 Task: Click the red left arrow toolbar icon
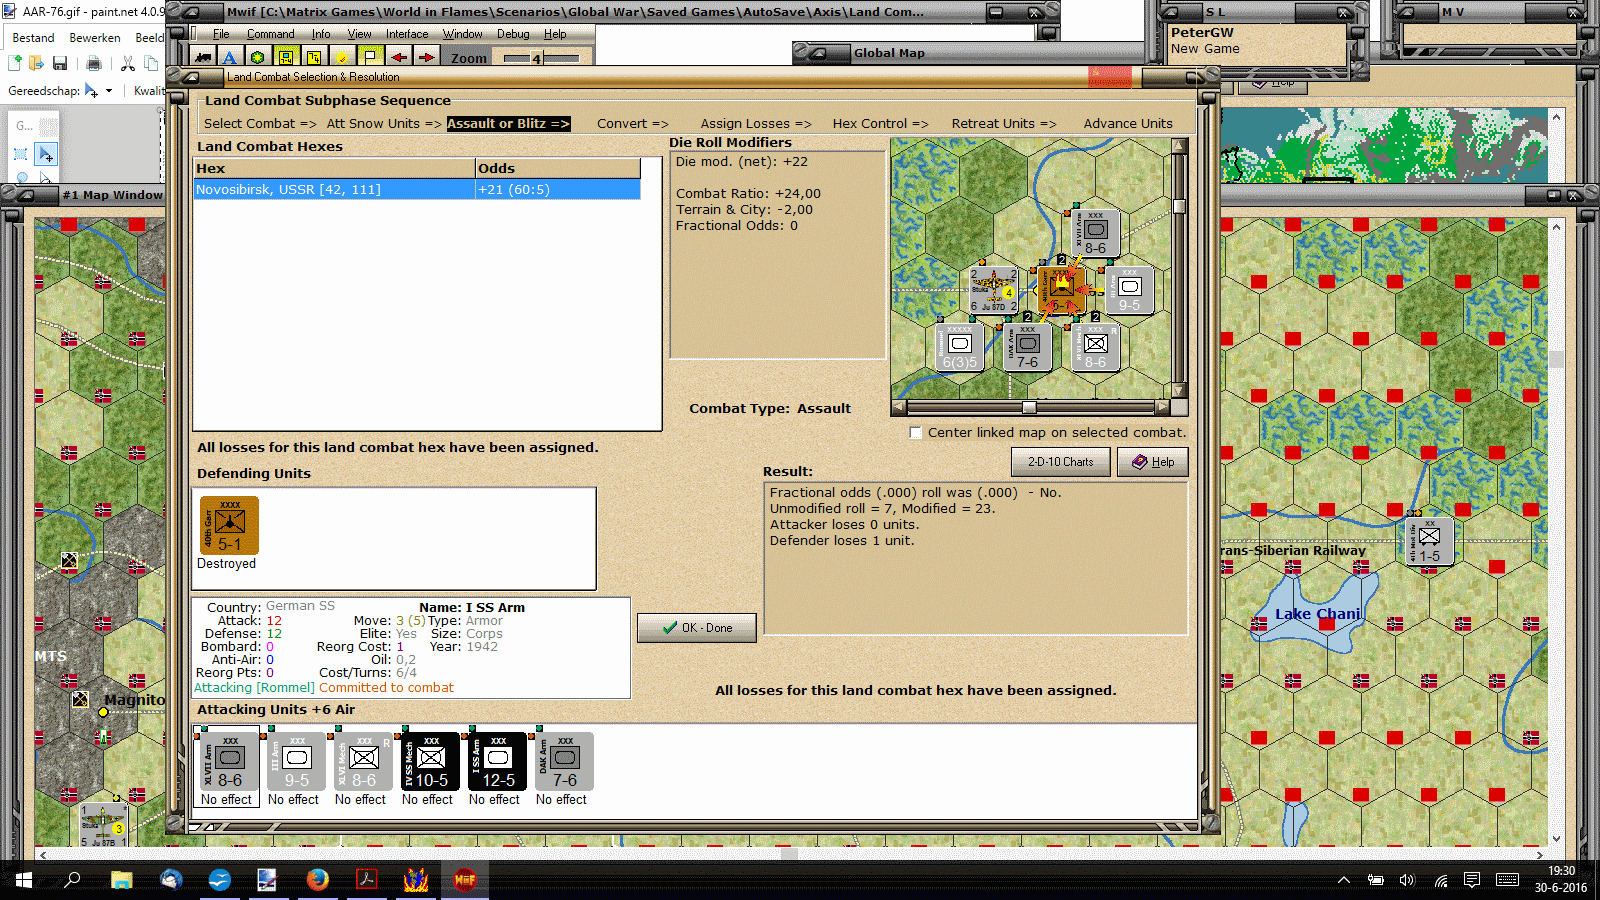399,57
